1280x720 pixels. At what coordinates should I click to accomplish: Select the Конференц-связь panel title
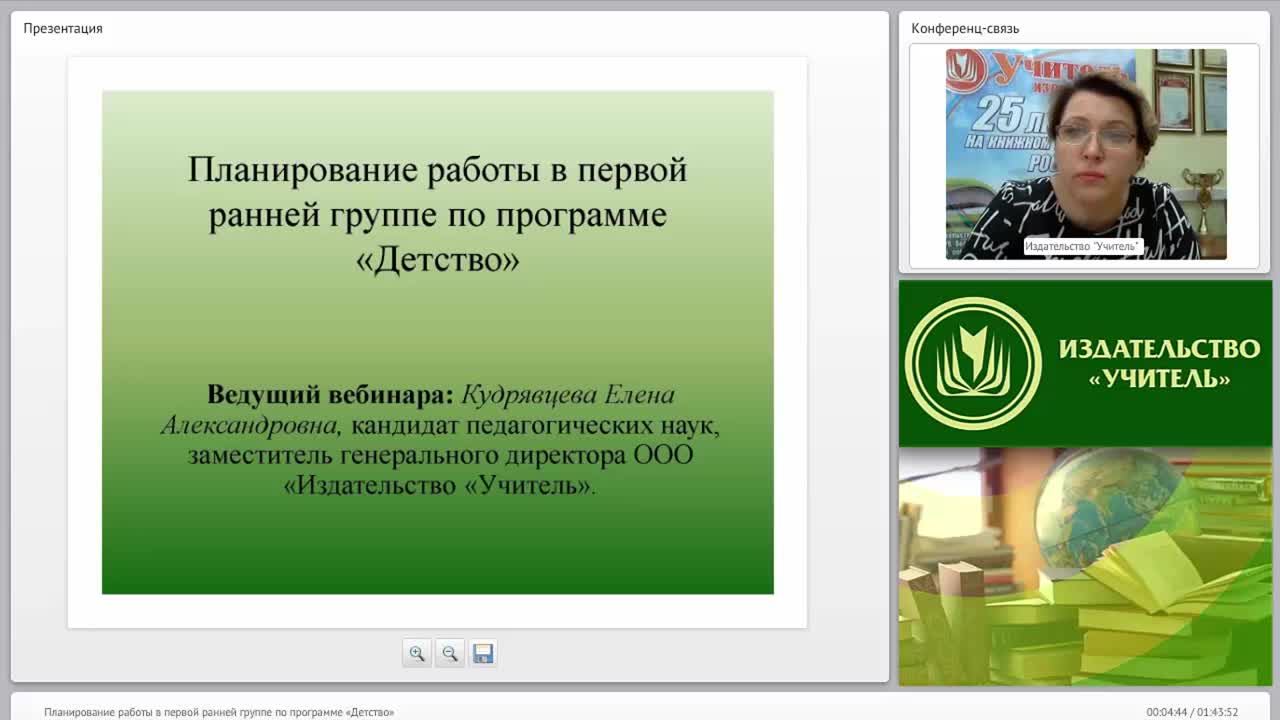coord(965,28)
